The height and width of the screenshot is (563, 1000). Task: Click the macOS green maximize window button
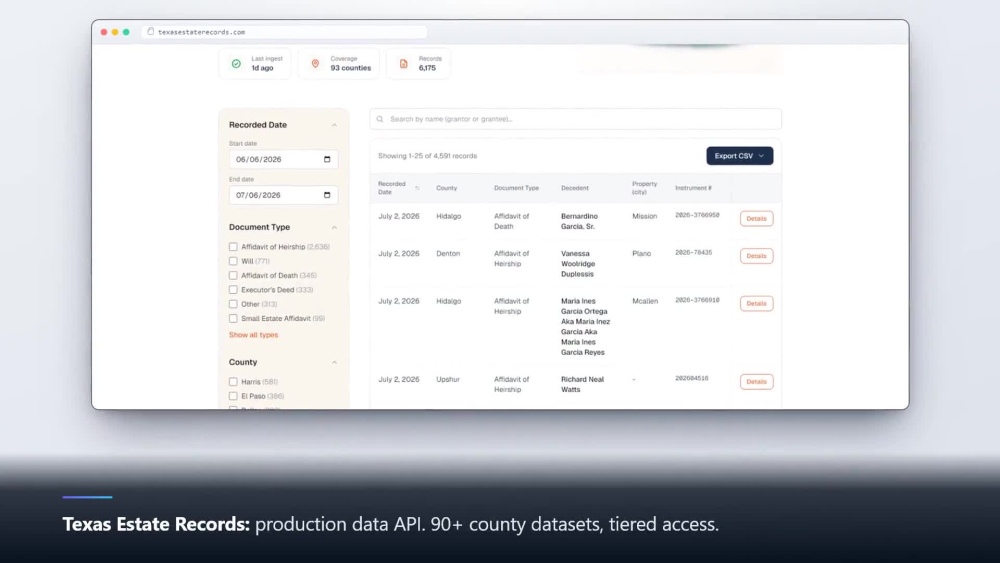pyautogui.click(x=126, y=32)
